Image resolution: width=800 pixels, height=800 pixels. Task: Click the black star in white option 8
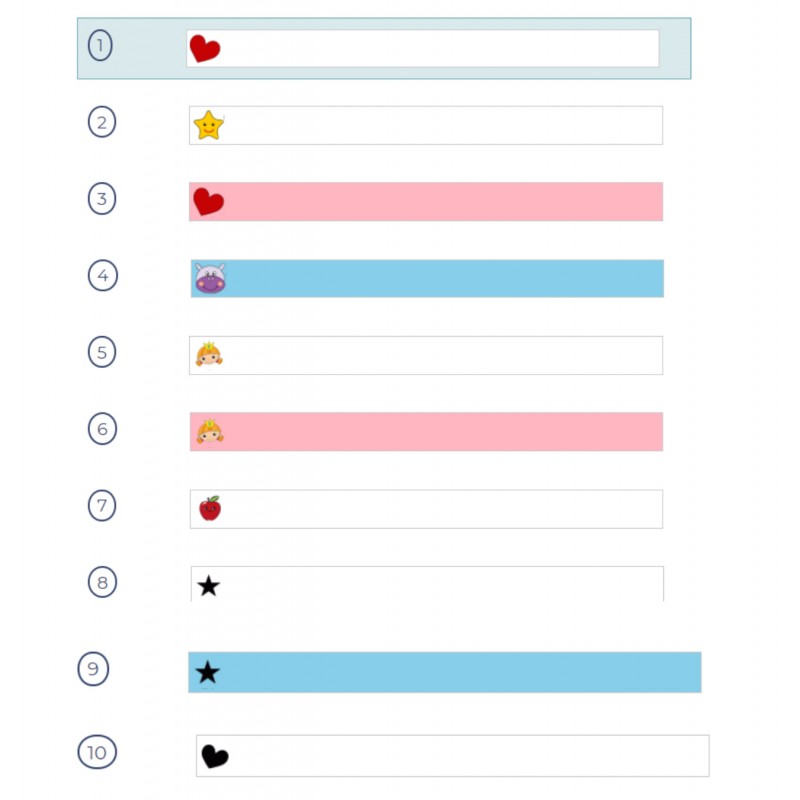pos(208,586)
